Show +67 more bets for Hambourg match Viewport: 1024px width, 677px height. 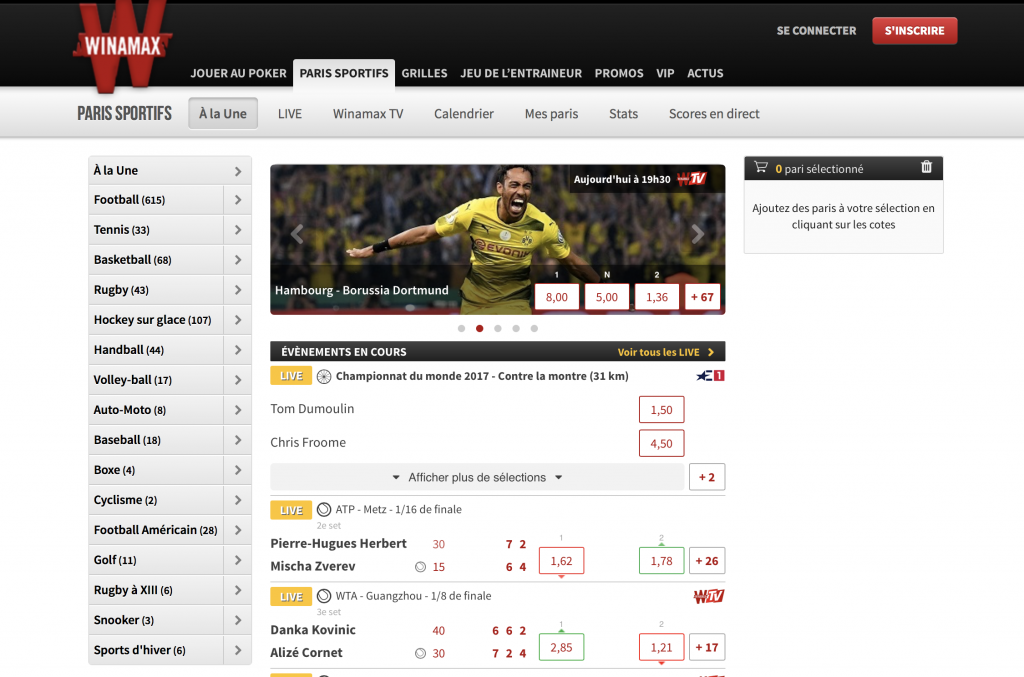702,297
